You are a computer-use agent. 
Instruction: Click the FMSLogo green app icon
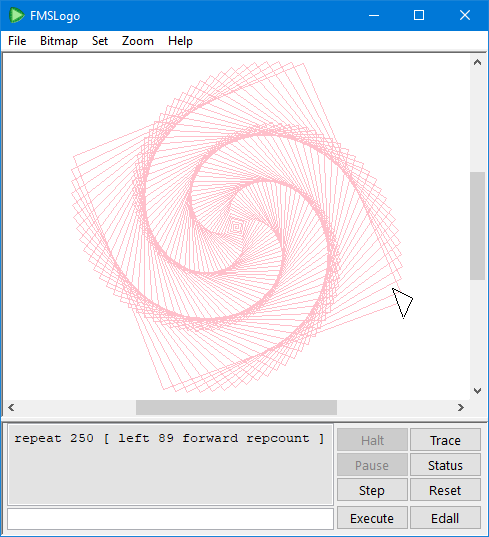(16, 15)
